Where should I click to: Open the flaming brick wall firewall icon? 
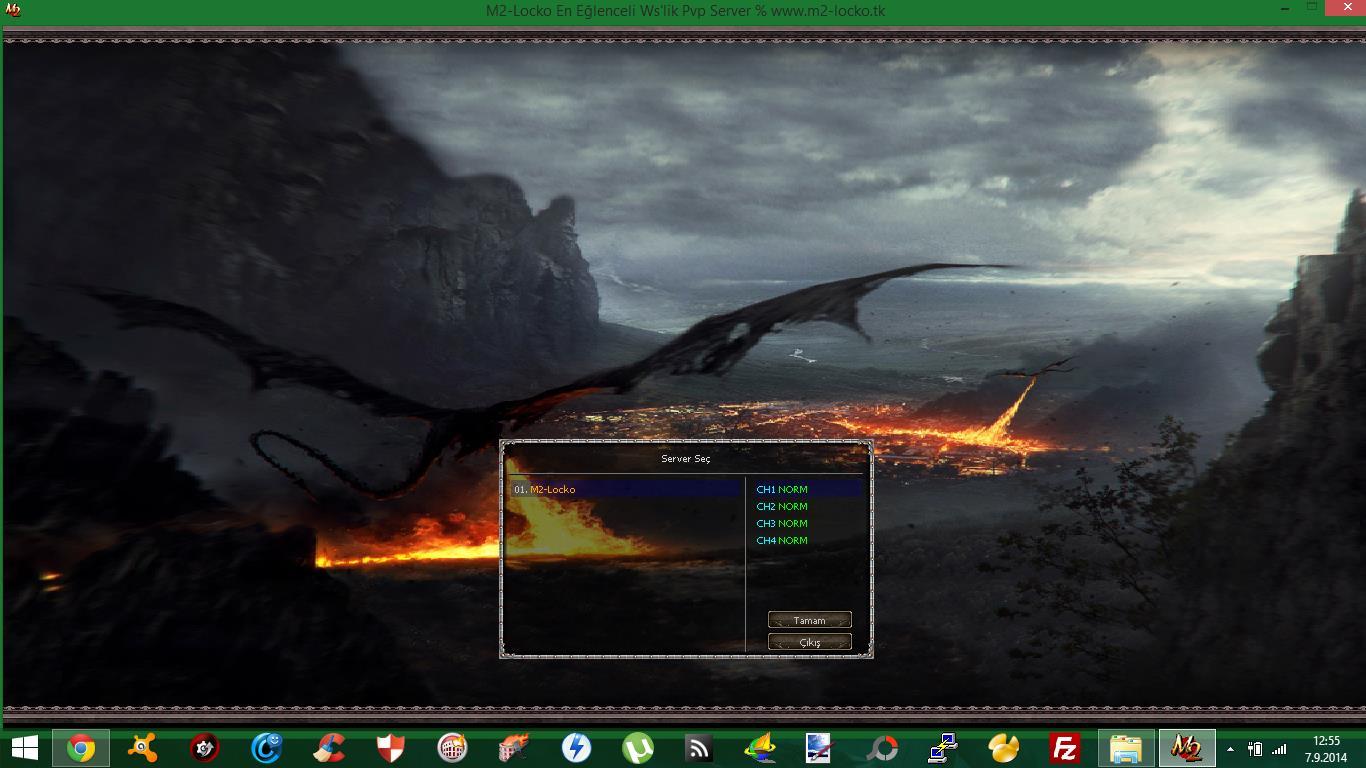tap(514, 748)
